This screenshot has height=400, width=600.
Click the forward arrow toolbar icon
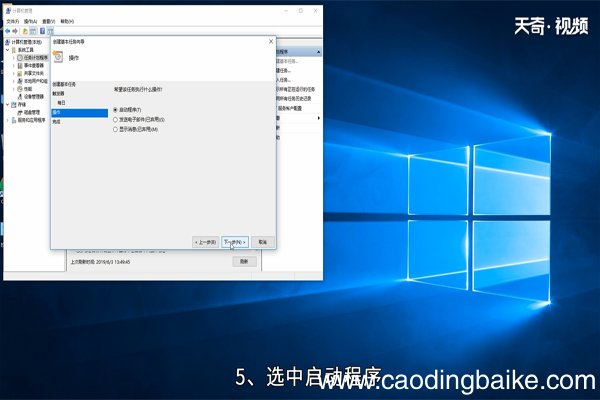[15, 31]
